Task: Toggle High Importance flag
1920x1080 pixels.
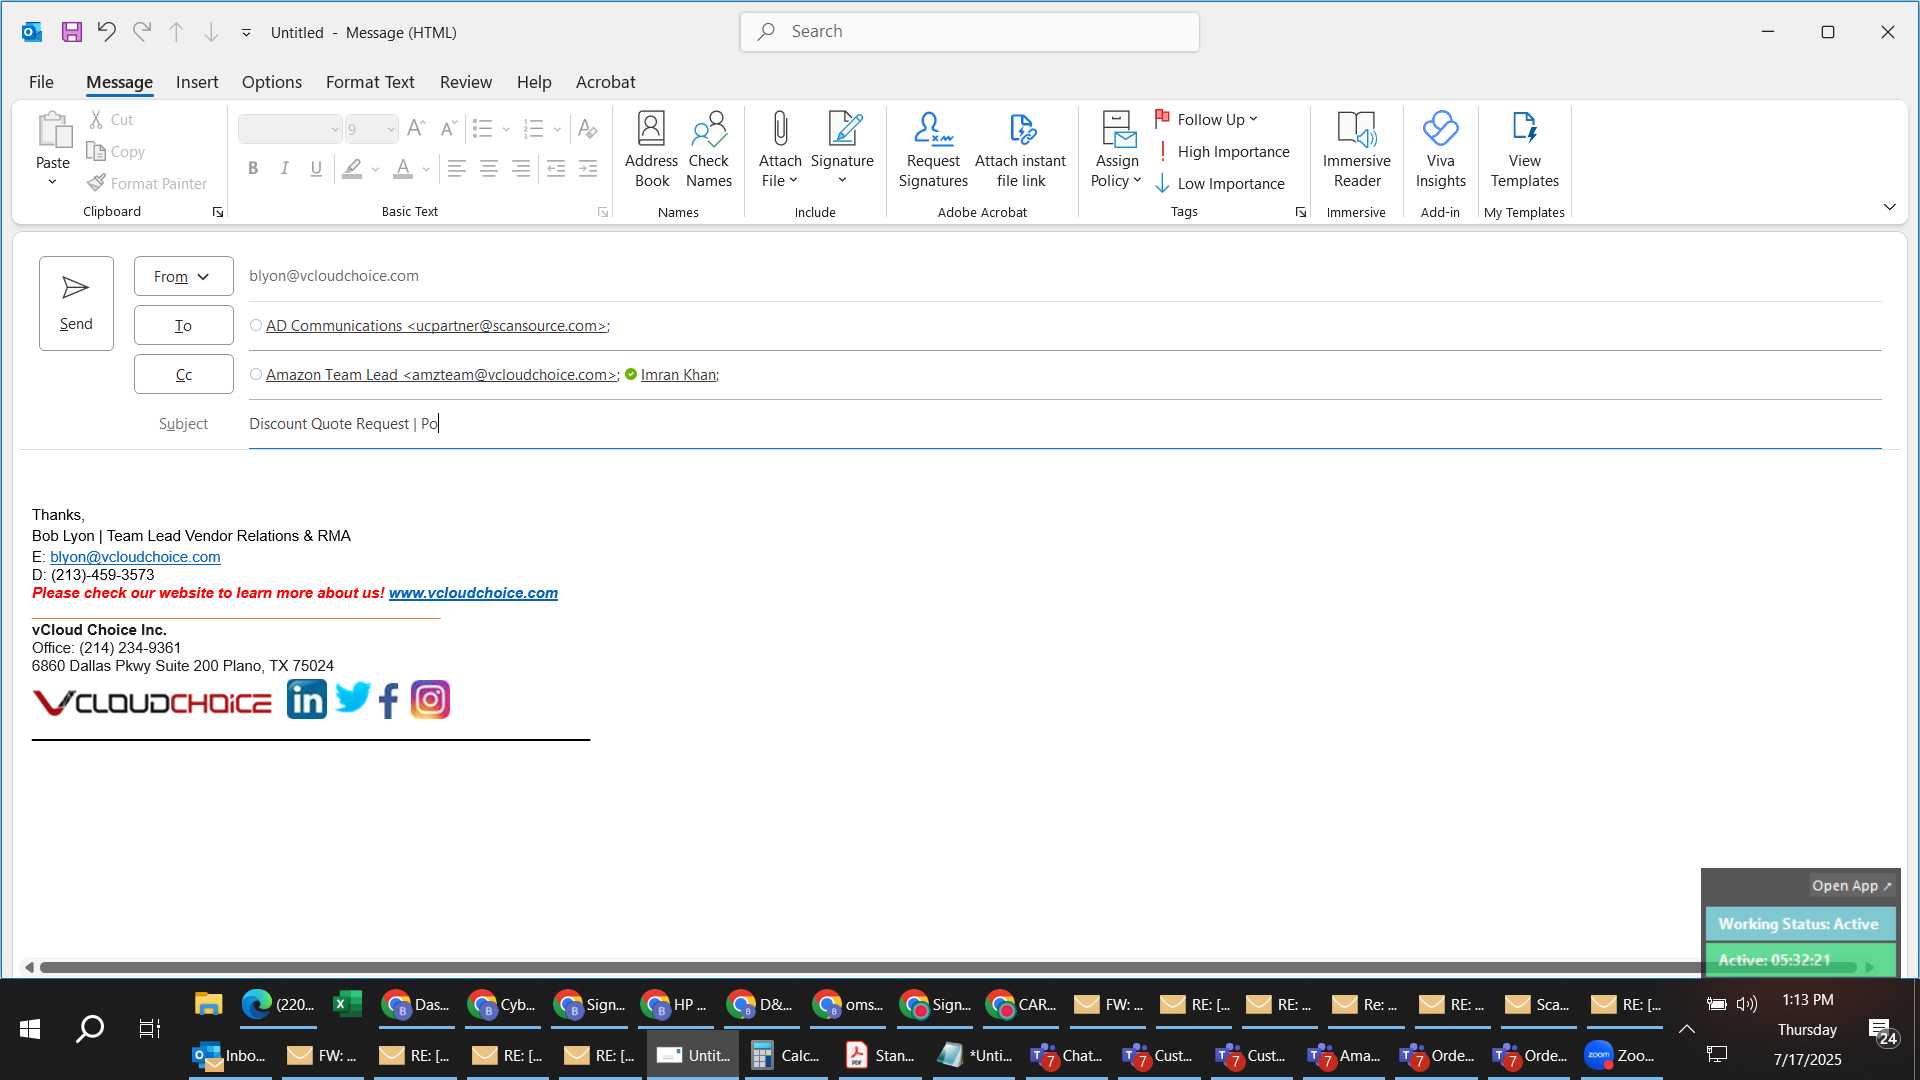Action: point(1222,151)
